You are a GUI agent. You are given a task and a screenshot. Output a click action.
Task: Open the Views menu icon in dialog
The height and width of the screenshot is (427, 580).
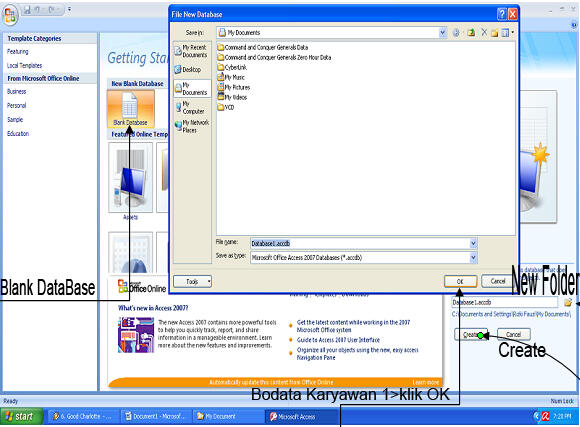505,33
